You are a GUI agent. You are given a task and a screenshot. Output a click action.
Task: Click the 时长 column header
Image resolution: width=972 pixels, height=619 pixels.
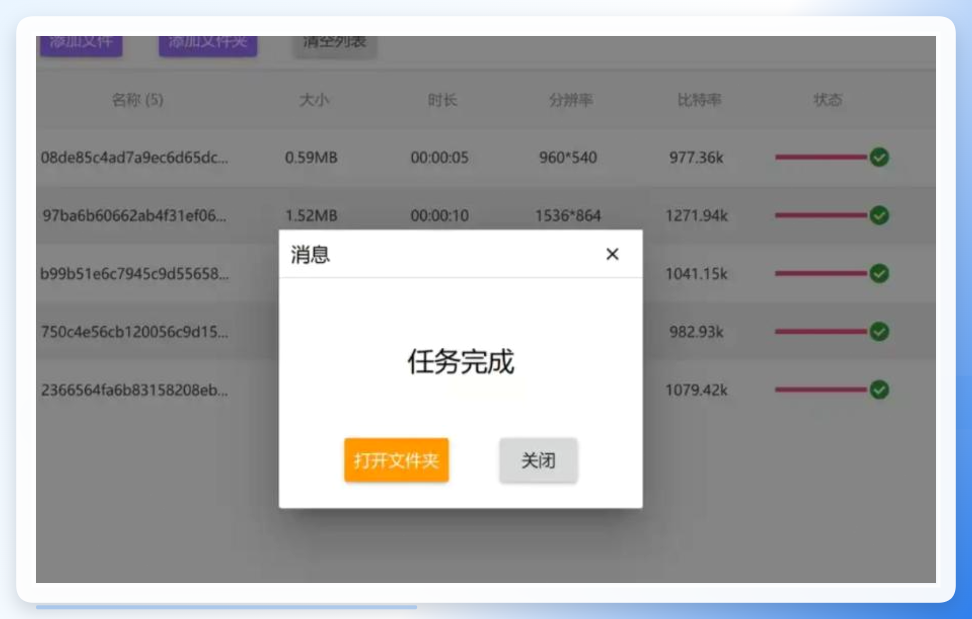pyautogui.click(x=443, y=100)
